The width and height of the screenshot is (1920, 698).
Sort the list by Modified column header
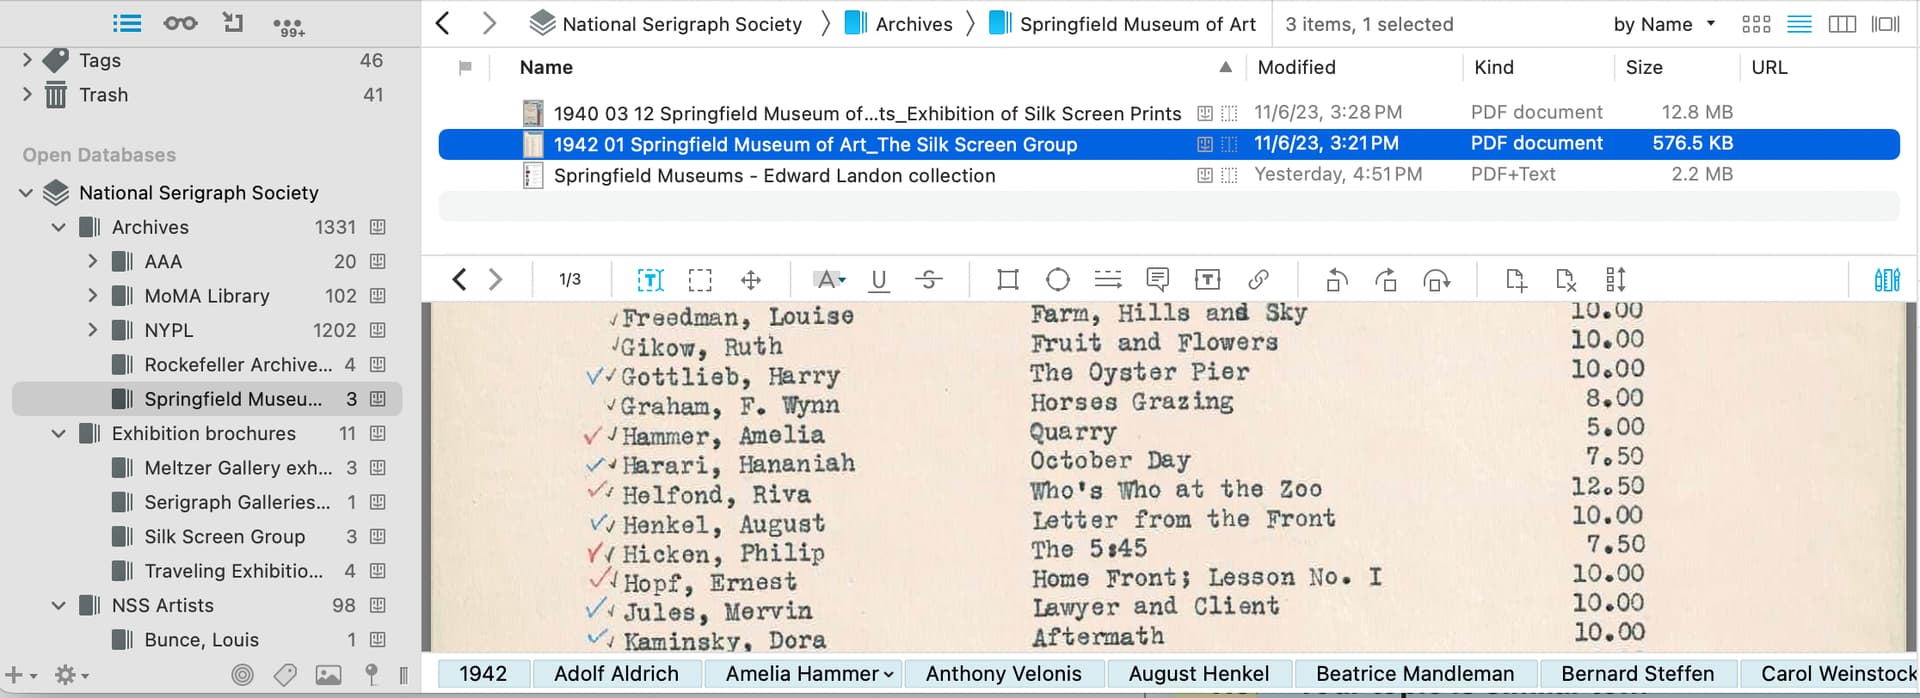click(1296, 67)
